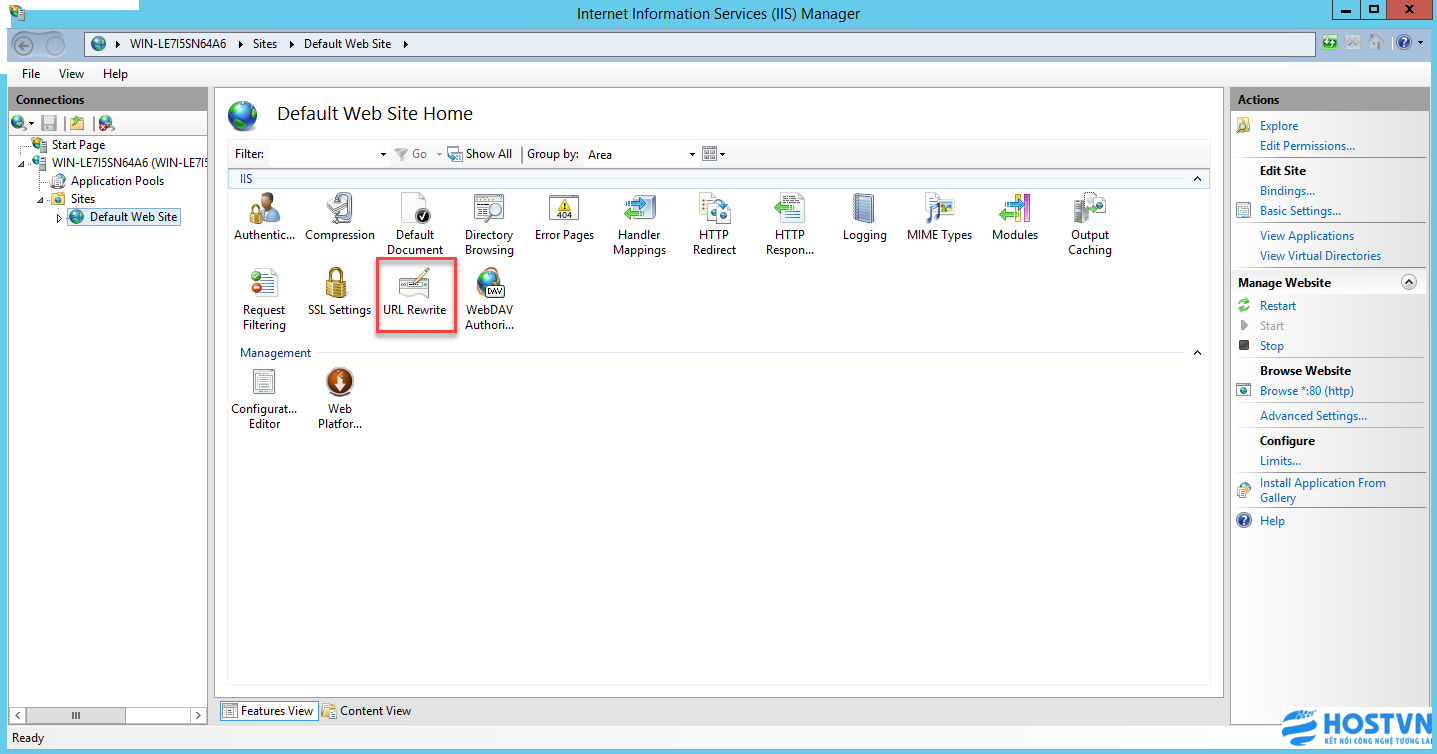Collapse the Sites tree node
The height and width of the screenshot is (754, 1437).
[41, 199]
